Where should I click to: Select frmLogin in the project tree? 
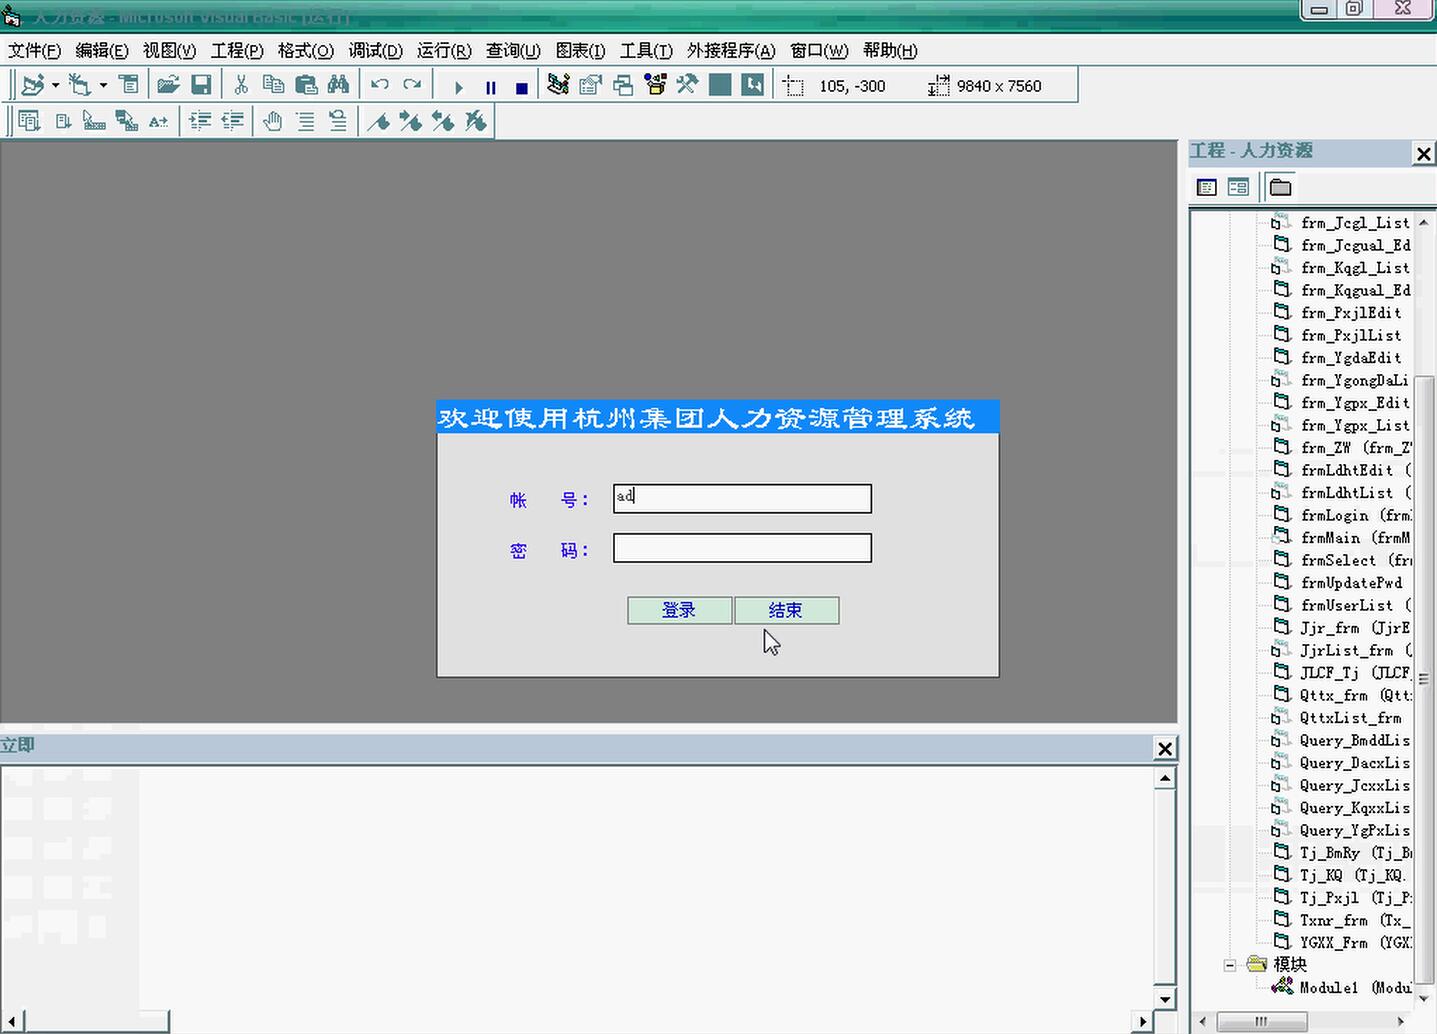coord(1342,515)
